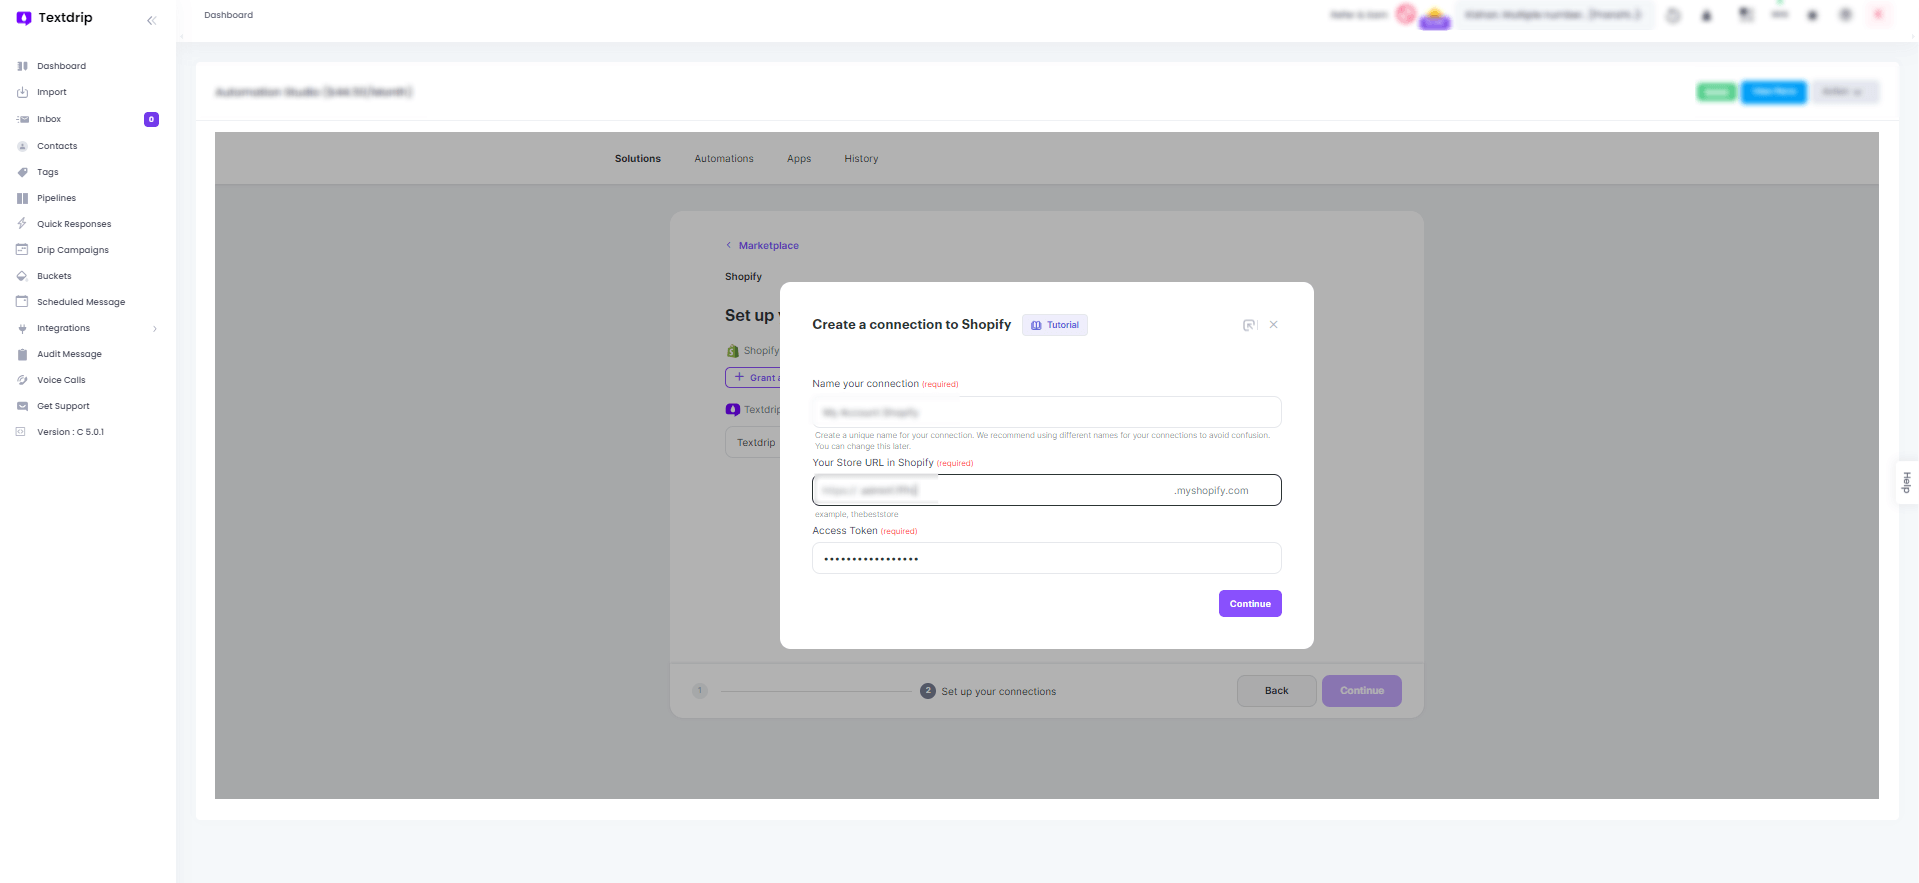Click the Dashboard breadcrumb text
This screenshot has height=883, width=1919.
point(229,15)
